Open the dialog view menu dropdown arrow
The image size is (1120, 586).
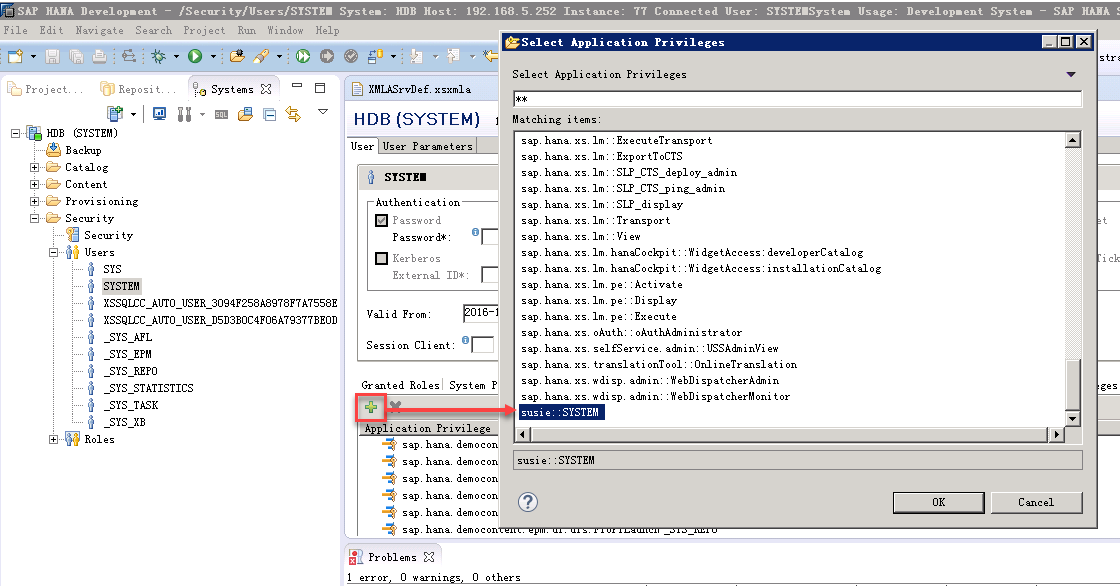pos(1070,75)
